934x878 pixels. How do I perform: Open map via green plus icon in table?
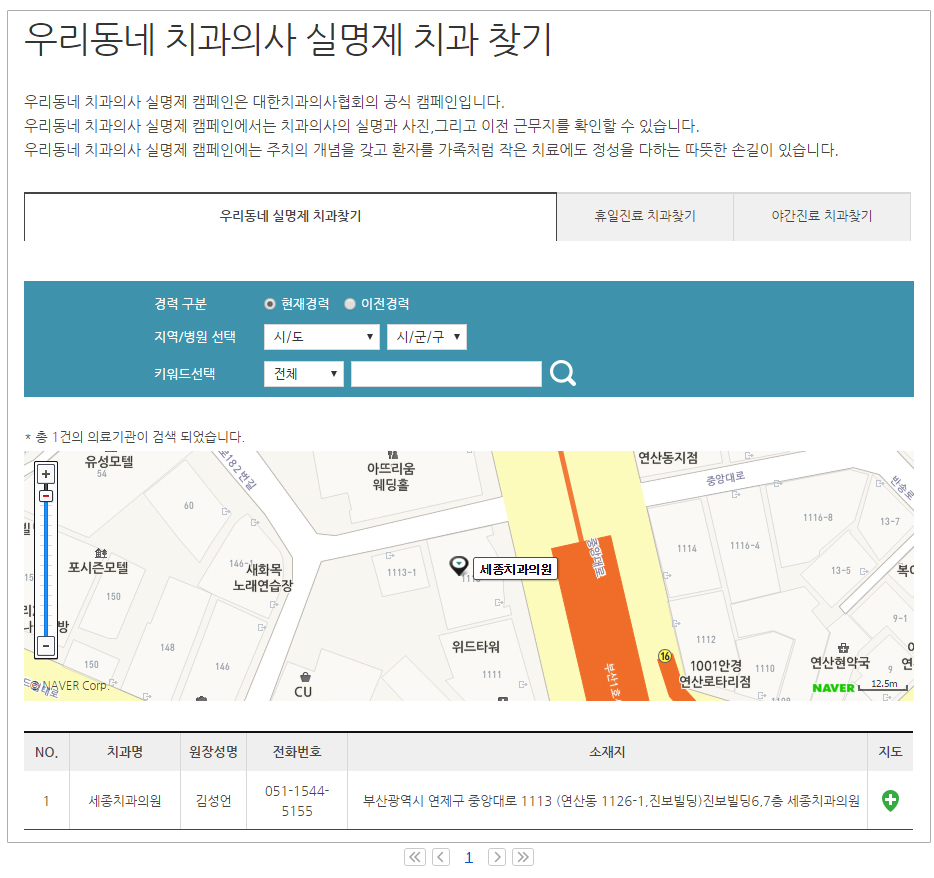[x=890, y=800]
